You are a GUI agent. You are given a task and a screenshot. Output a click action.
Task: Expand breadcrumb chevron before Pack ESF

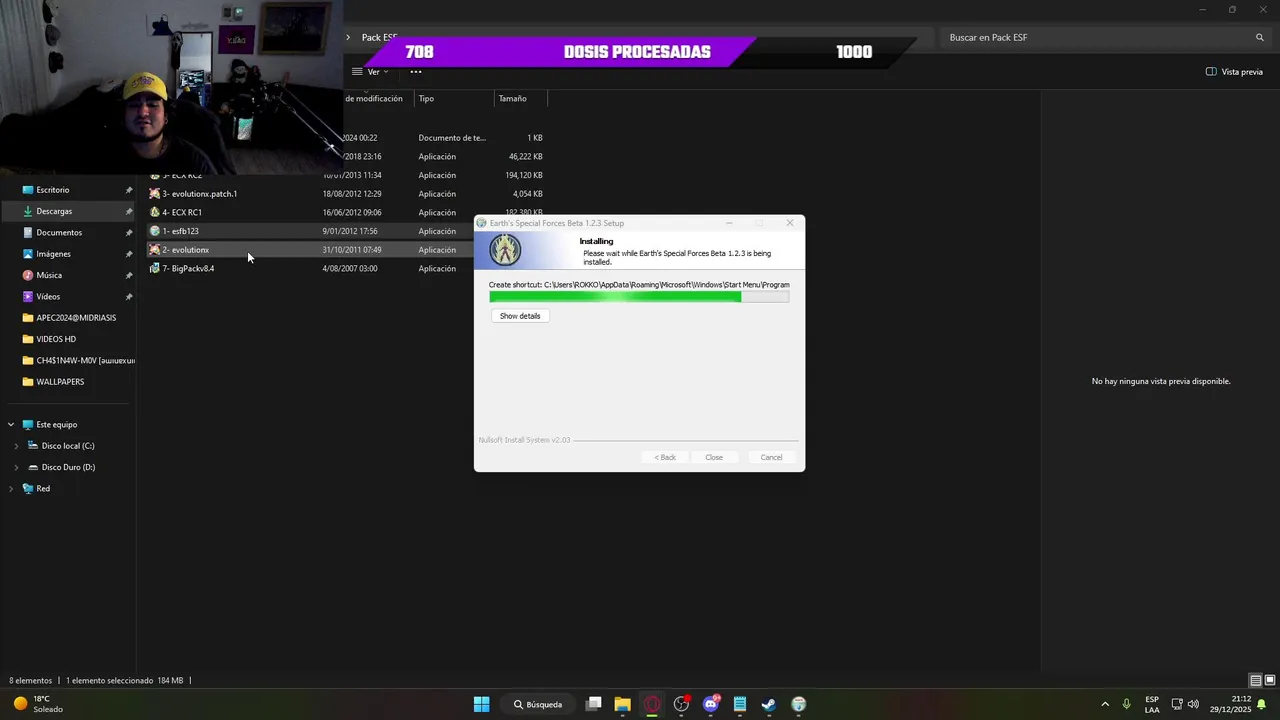(x=348, y=37)
